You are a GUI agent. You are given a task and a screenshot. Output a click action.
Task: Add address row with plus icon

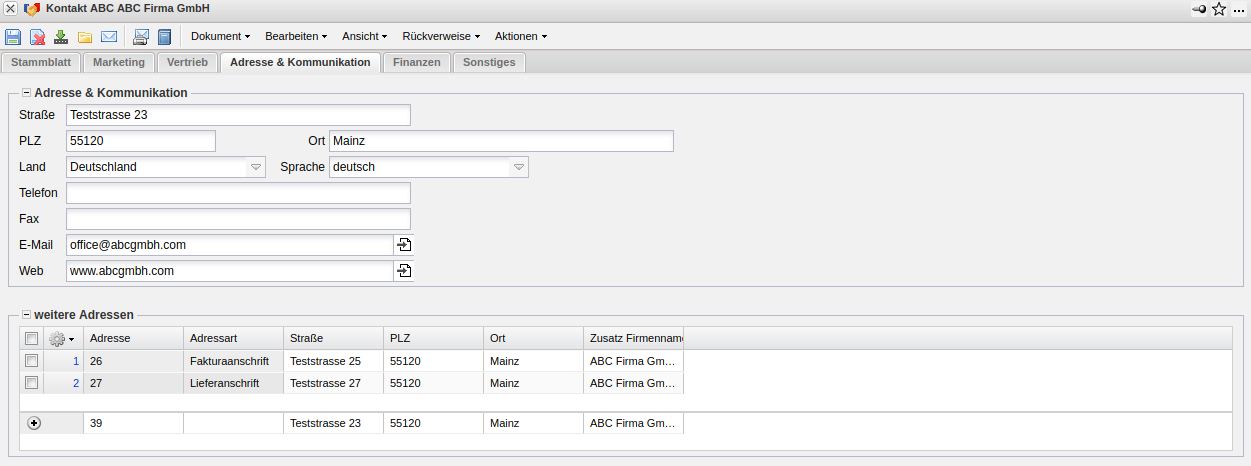coord(34,423)
